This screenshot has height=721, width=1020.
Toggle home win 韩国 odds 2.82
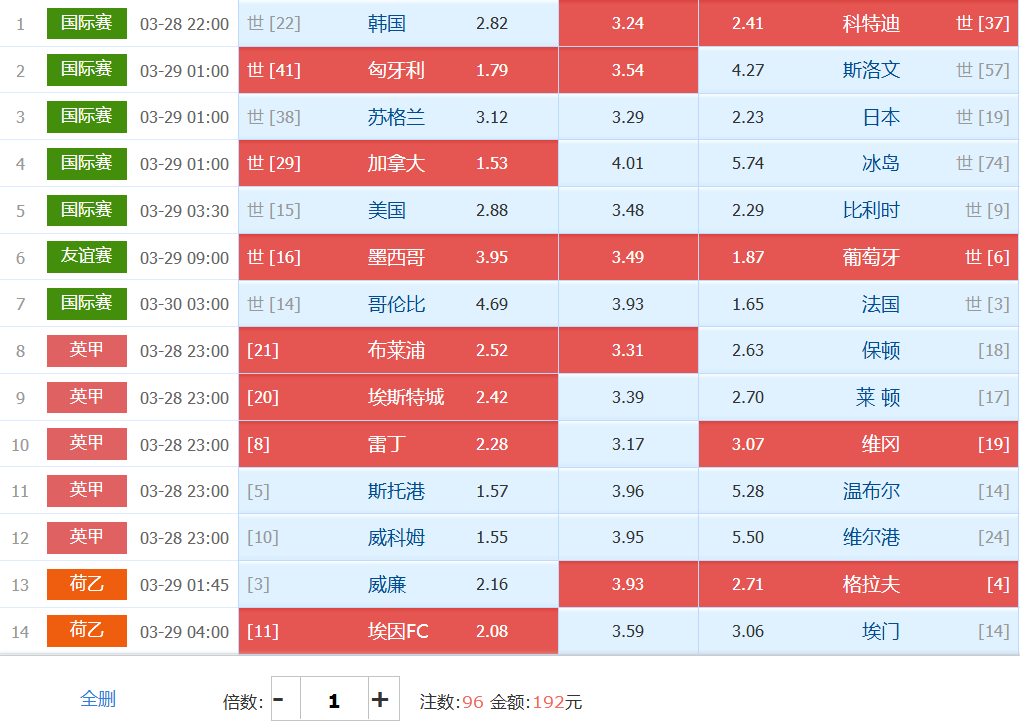(x=398, y=23)
